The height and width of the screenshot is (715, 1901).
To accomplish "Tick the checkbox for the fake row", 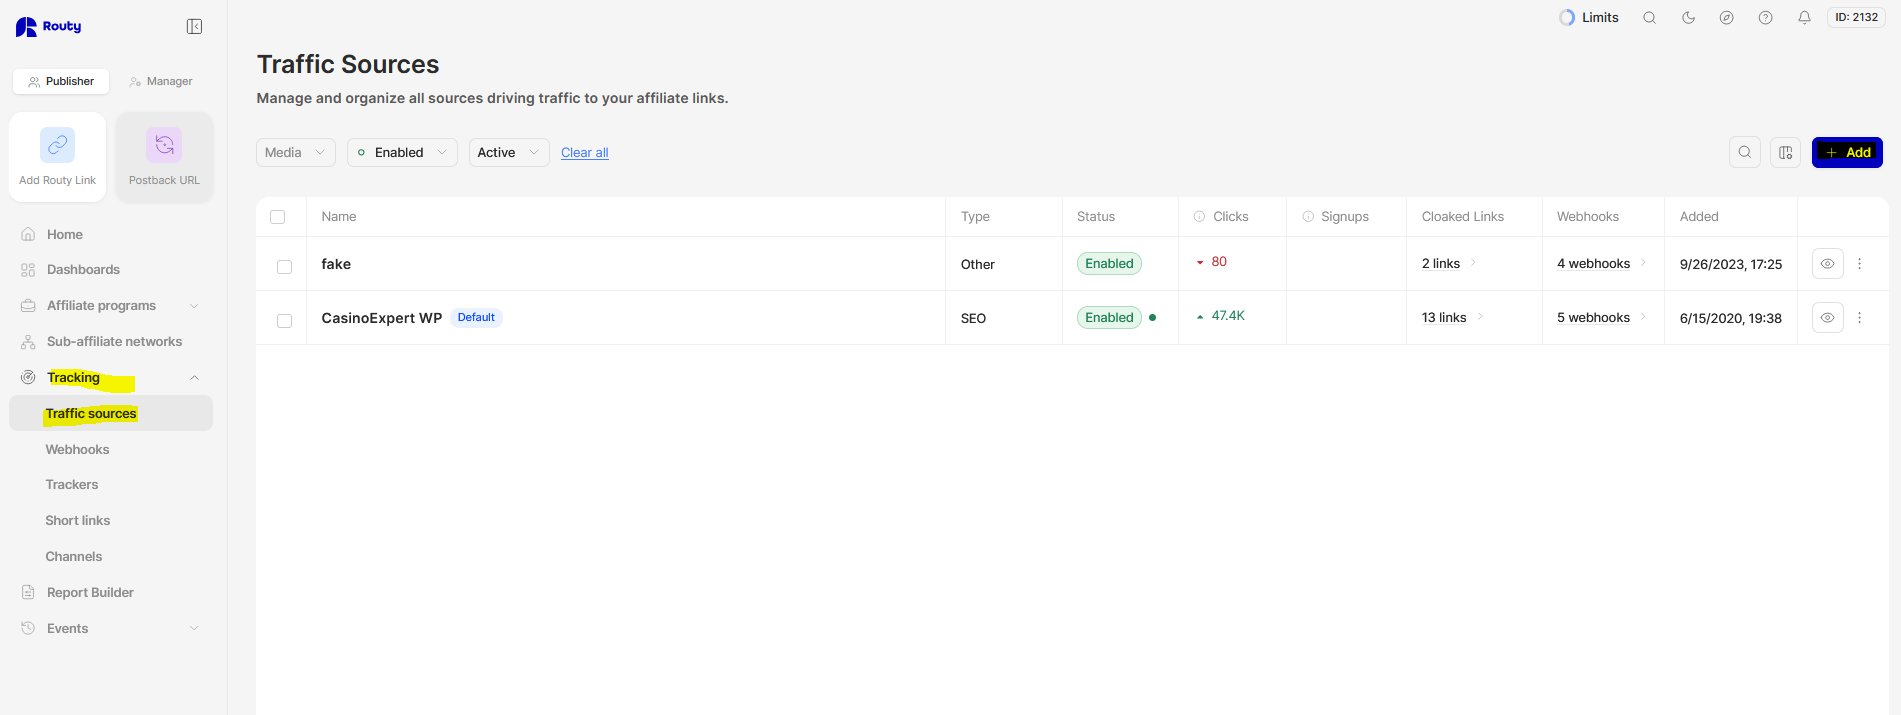I will point(285,267).
